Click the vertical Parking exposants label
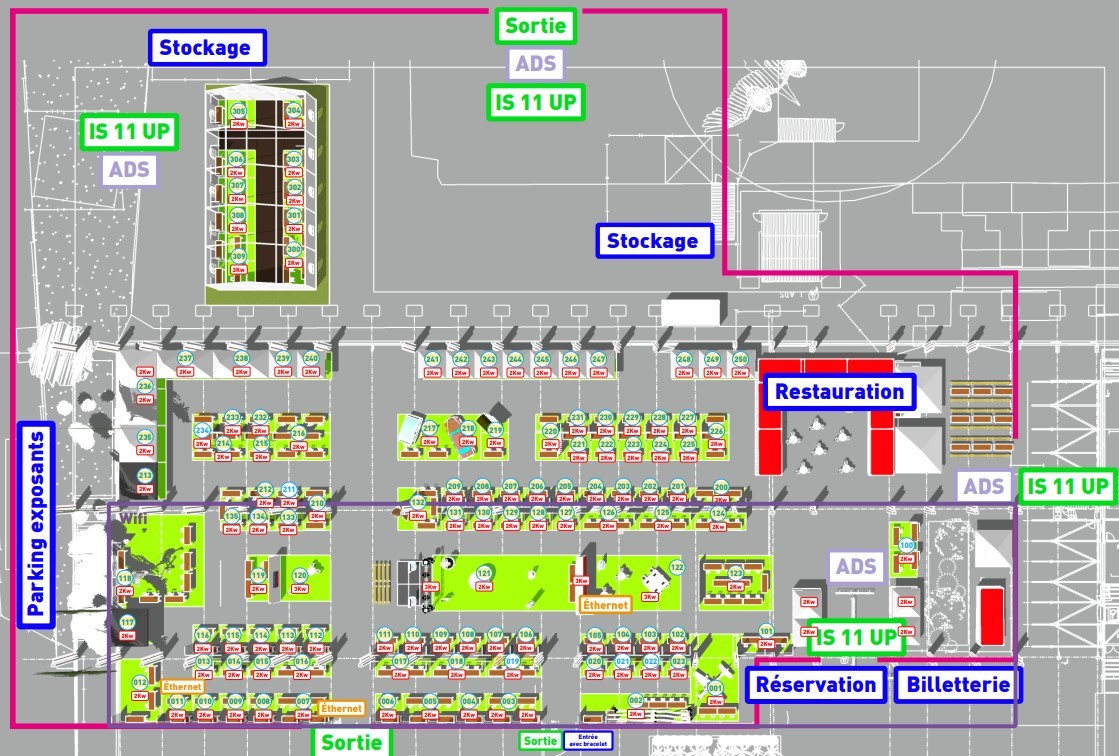This screenshot has height=756, width=1119. 36,524
